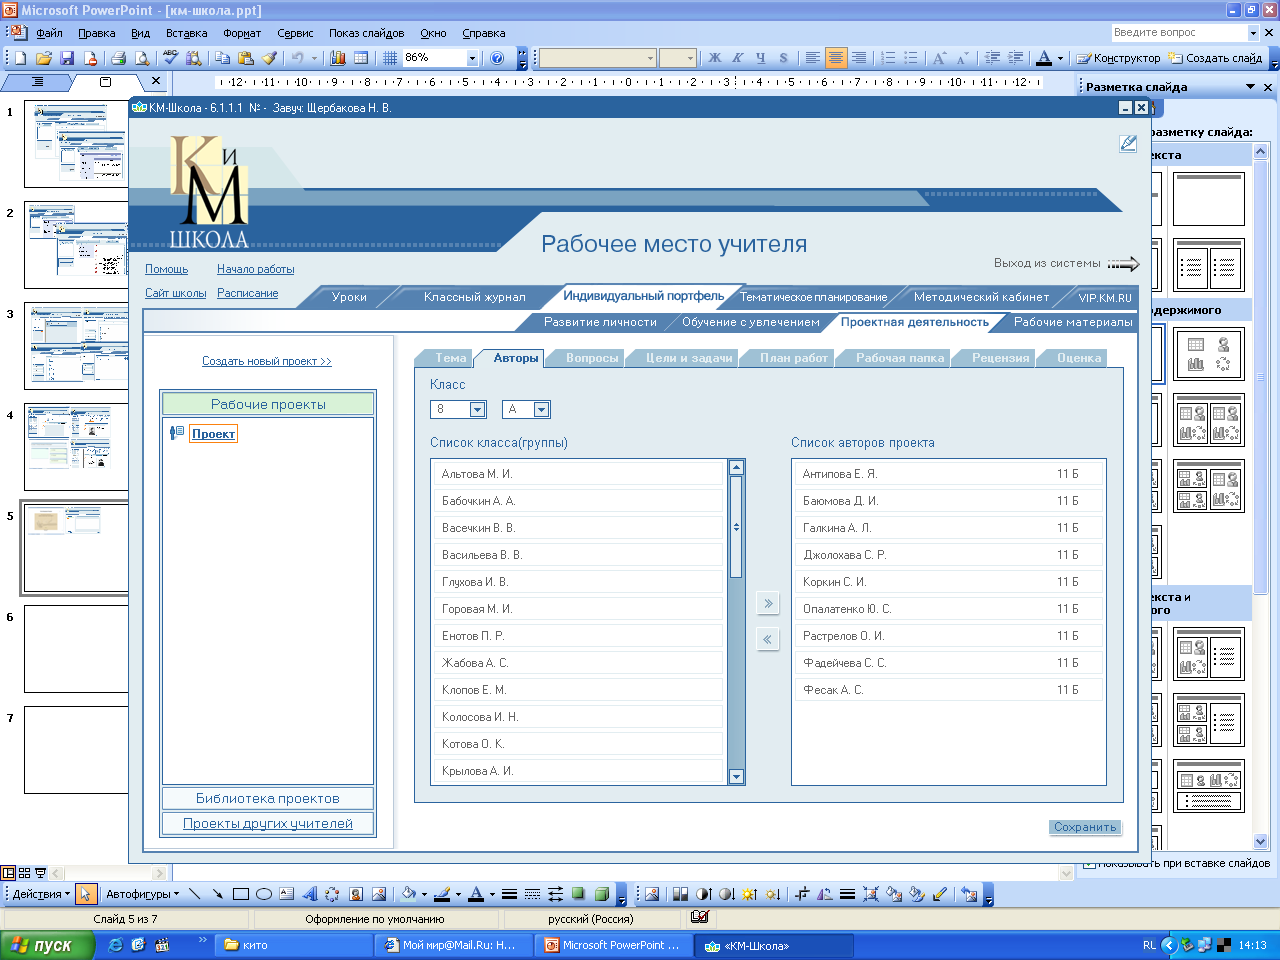Click the pencil edit icon in KM-Школа window

click(1128, 143)
